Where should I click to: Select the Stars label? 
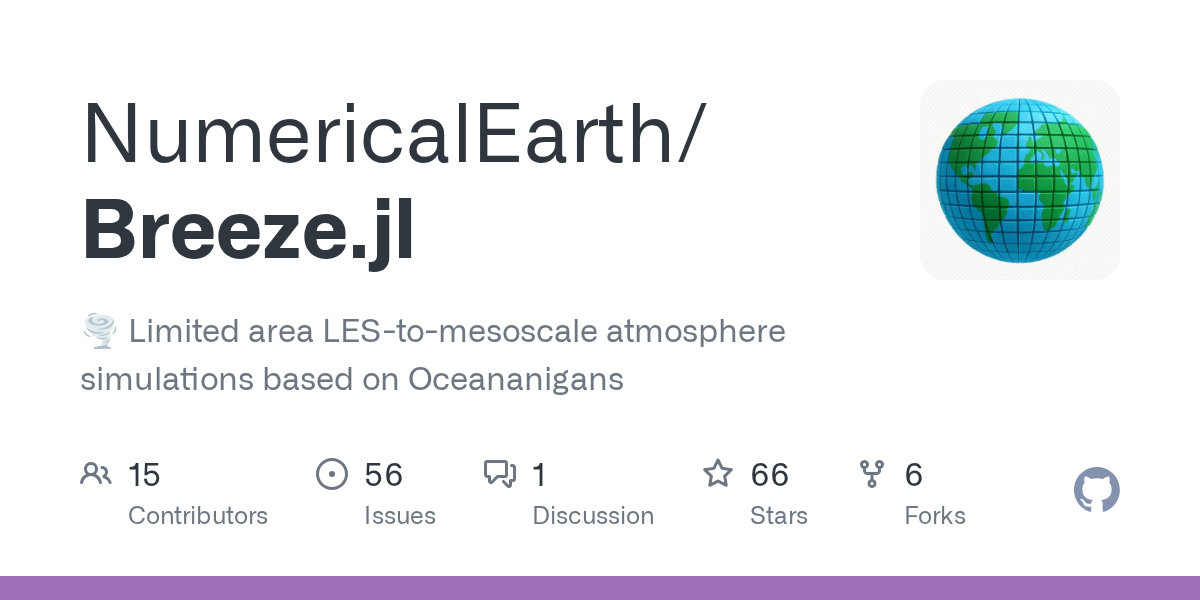click(x=779, y=516)
